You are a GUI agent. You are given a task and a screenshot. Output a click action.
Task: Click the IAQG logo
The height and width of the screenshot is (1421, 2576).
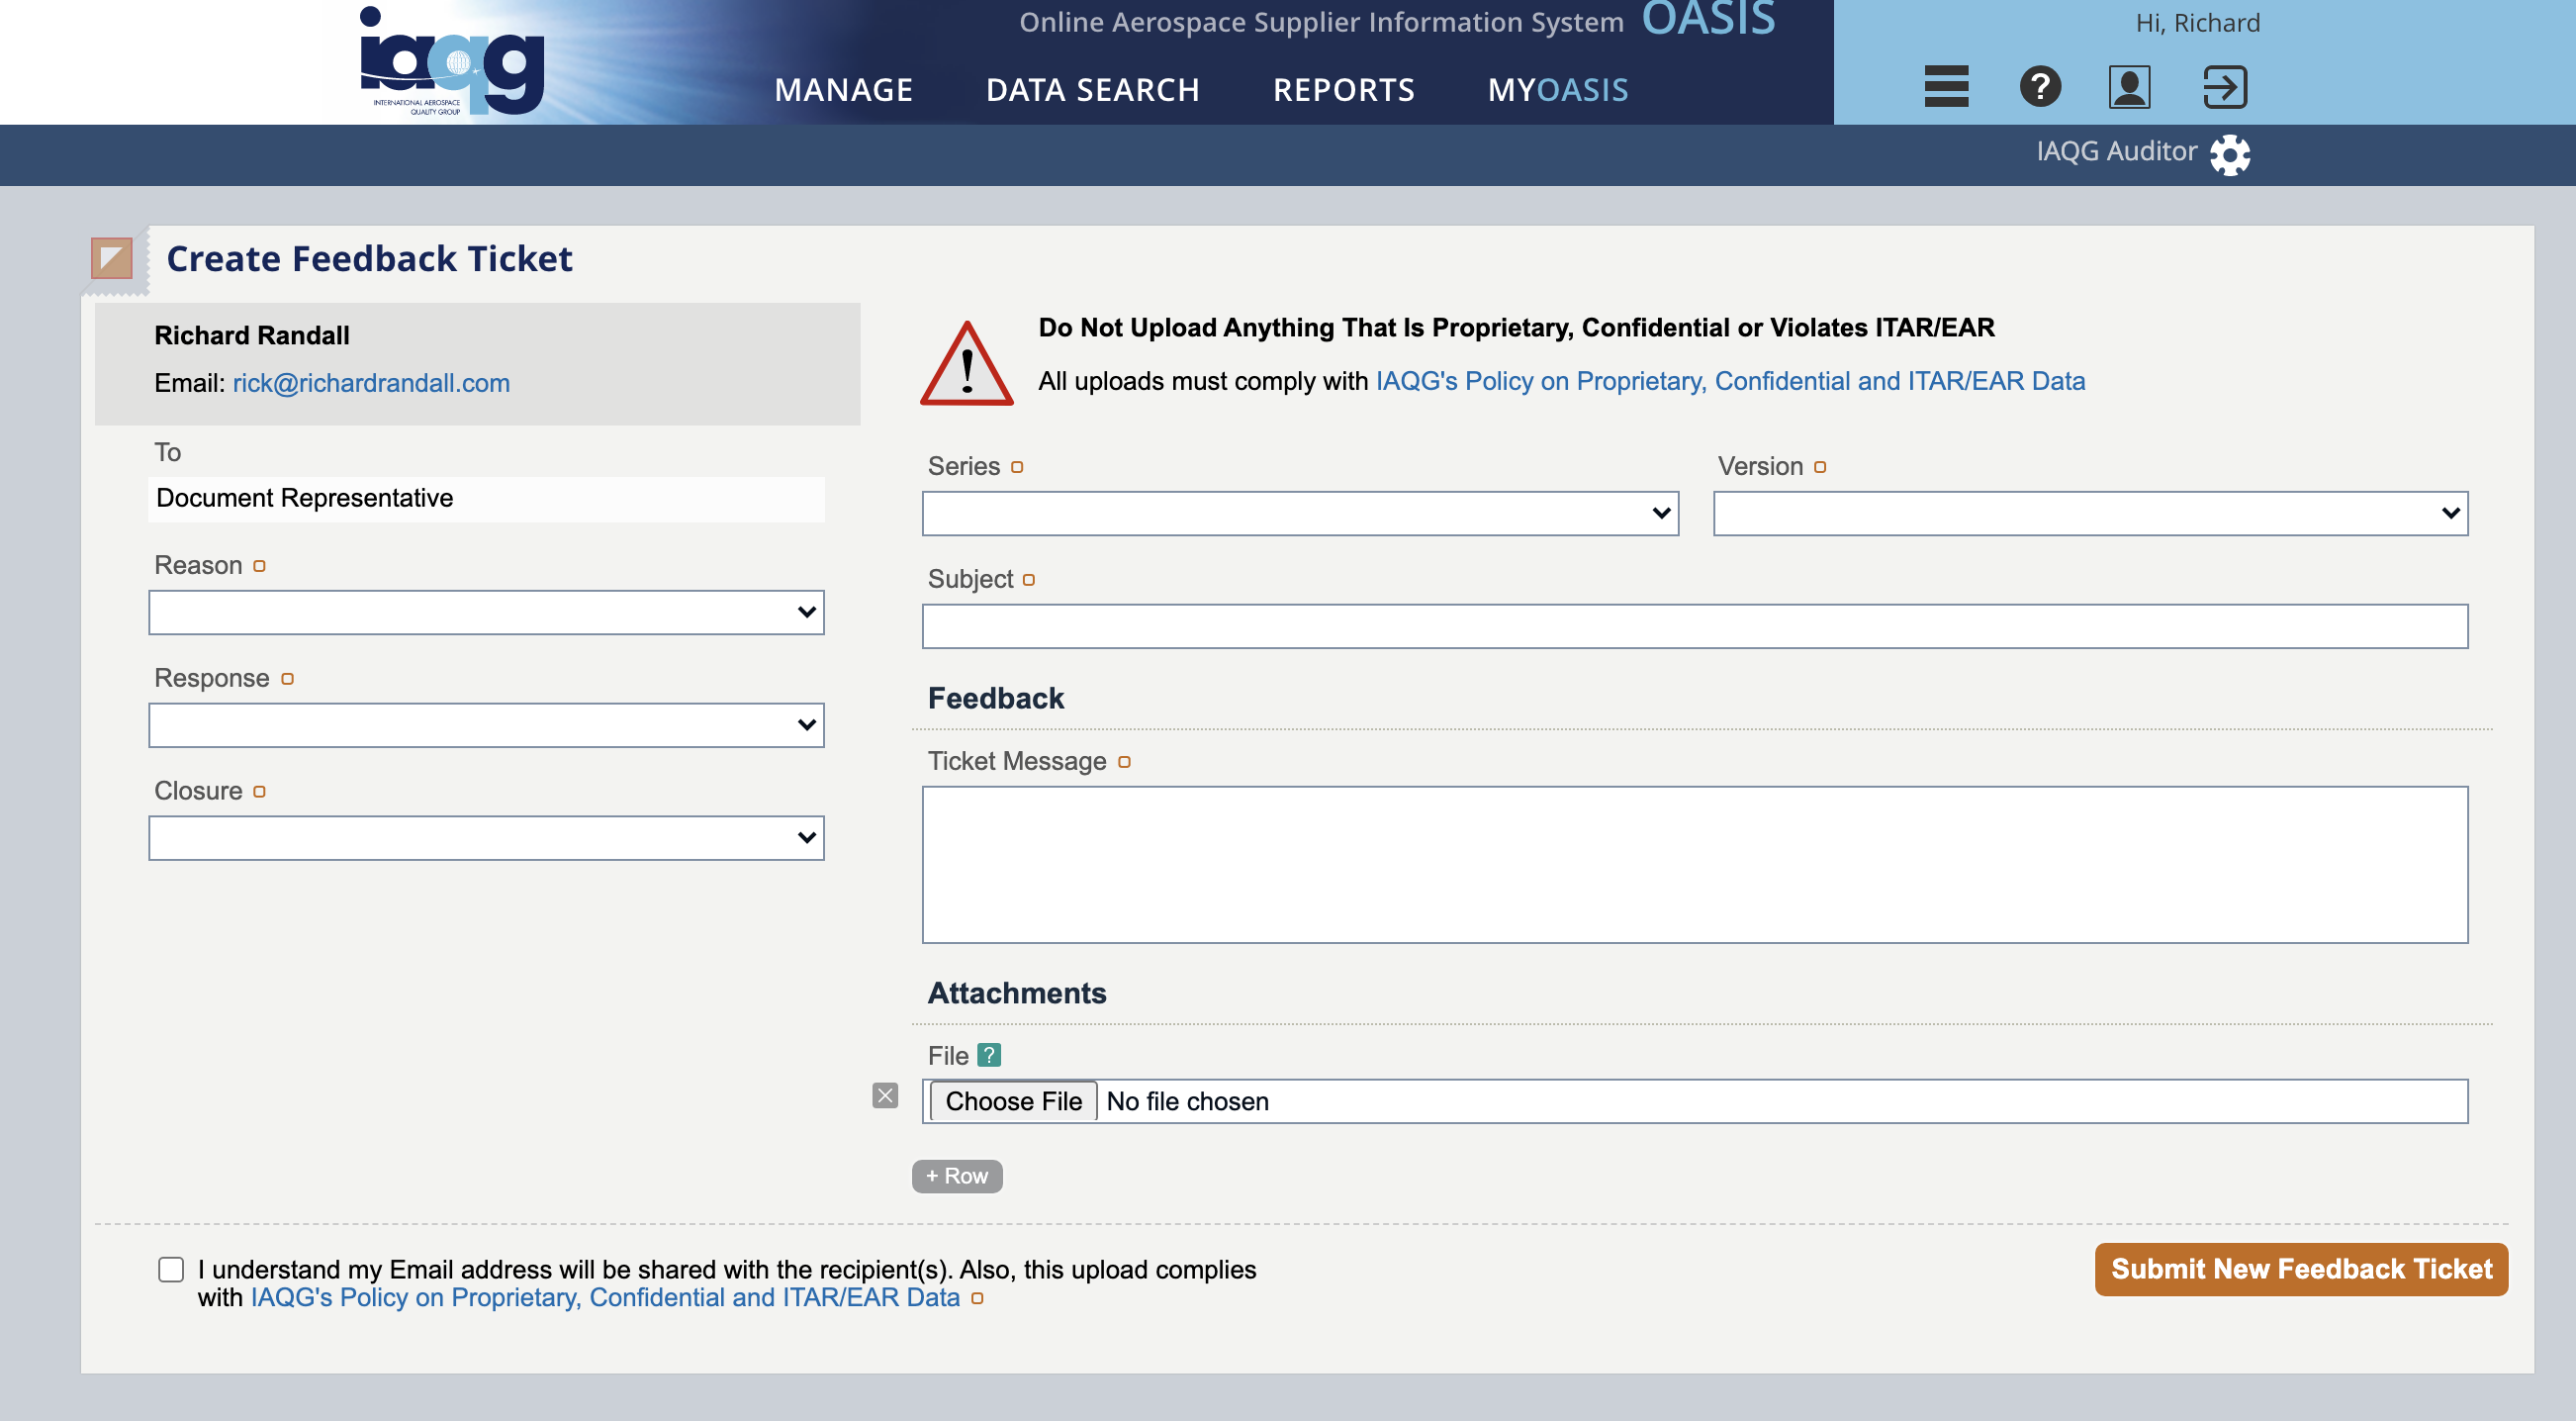[452, 61]
